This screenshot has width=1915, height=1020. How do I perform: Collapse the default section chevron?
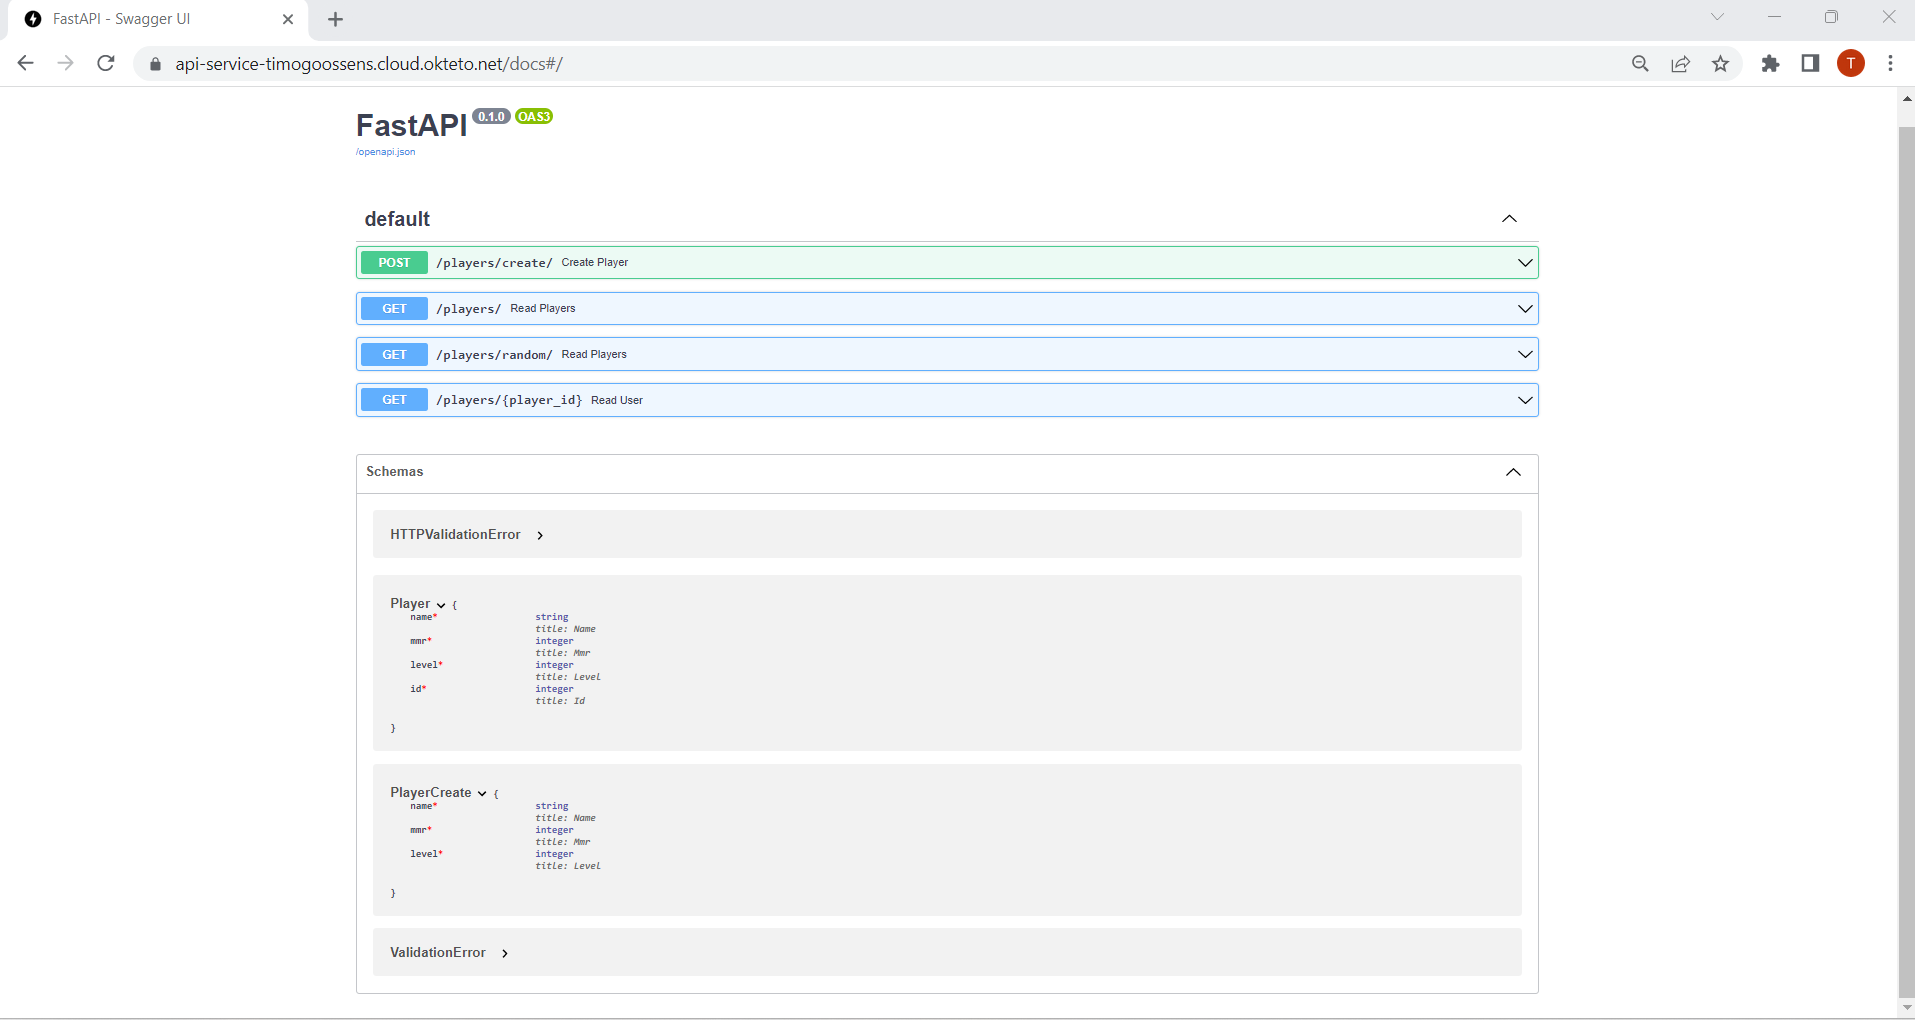[x=1509, y=219]
